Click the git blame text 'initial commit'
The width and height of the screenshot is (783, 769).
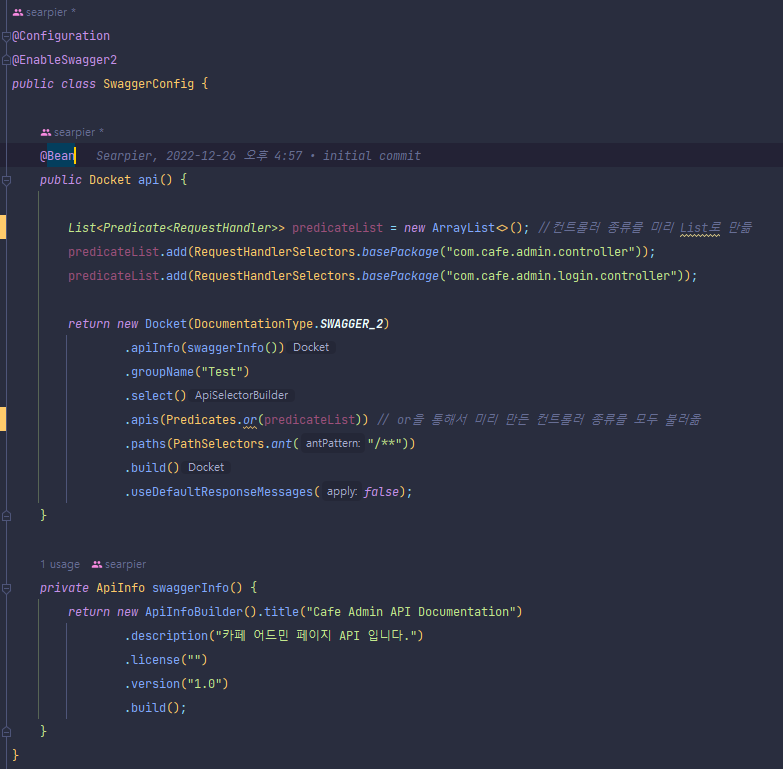click(x=372, y=156)
